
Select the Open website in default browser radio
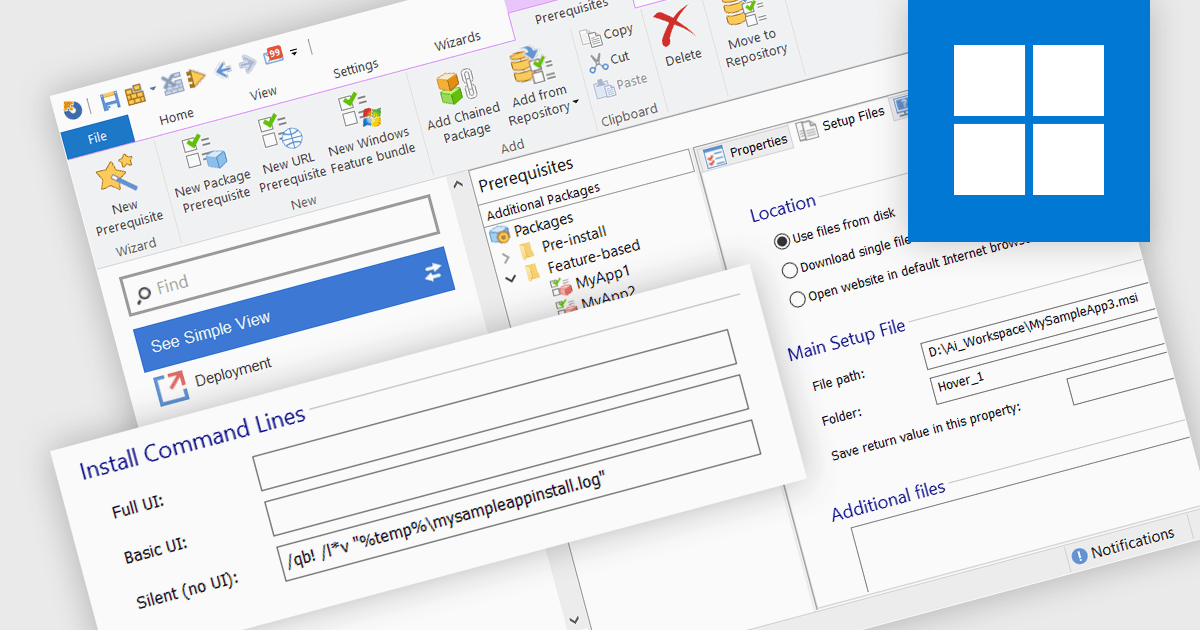pos(797,299)
